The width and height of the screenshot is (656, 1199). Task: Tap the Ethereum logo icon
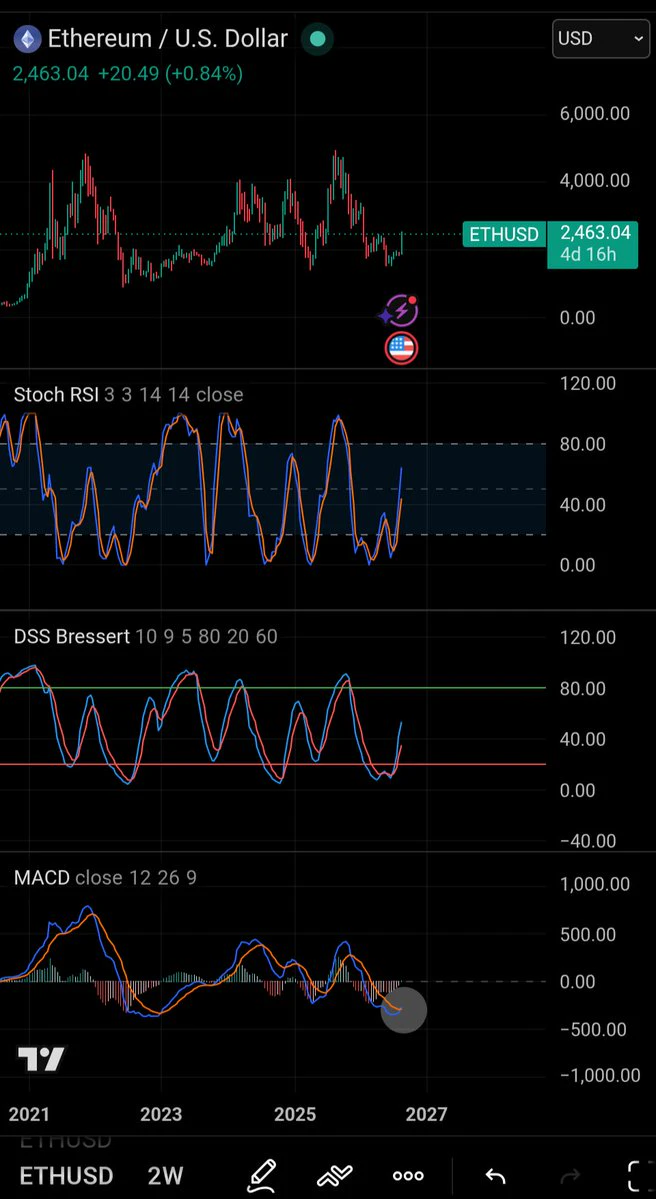click(29, 38)
